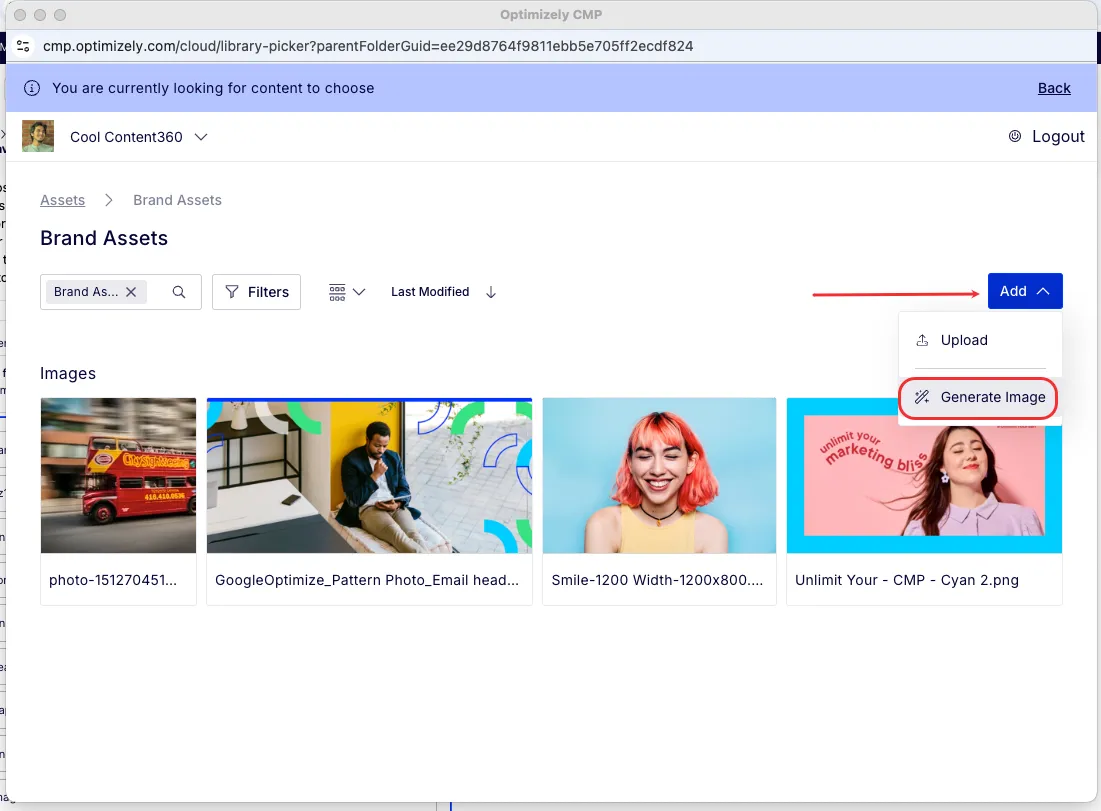The image size is (1101, 811).
Task: Click the Back link in banner
Action: coord(1054,88)
